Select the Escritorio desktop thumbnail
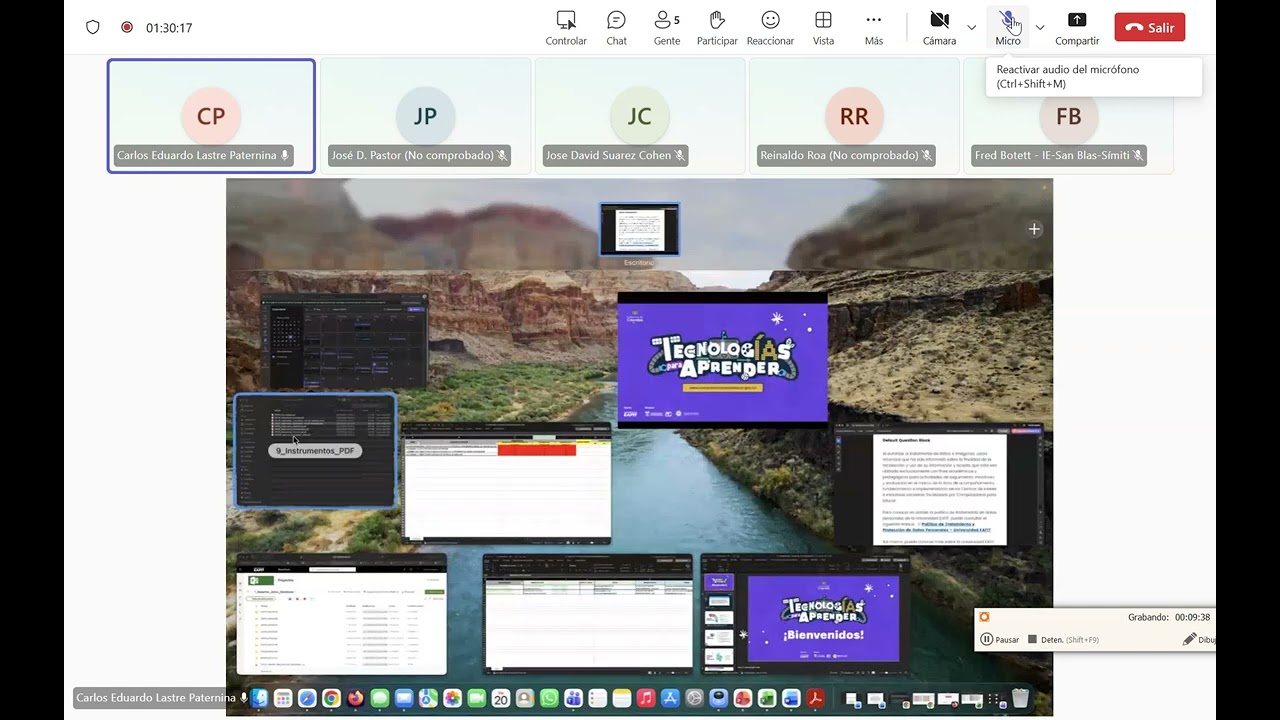Screen dimensions: 1280x720 pyautogui.click(x=639, y=230)
